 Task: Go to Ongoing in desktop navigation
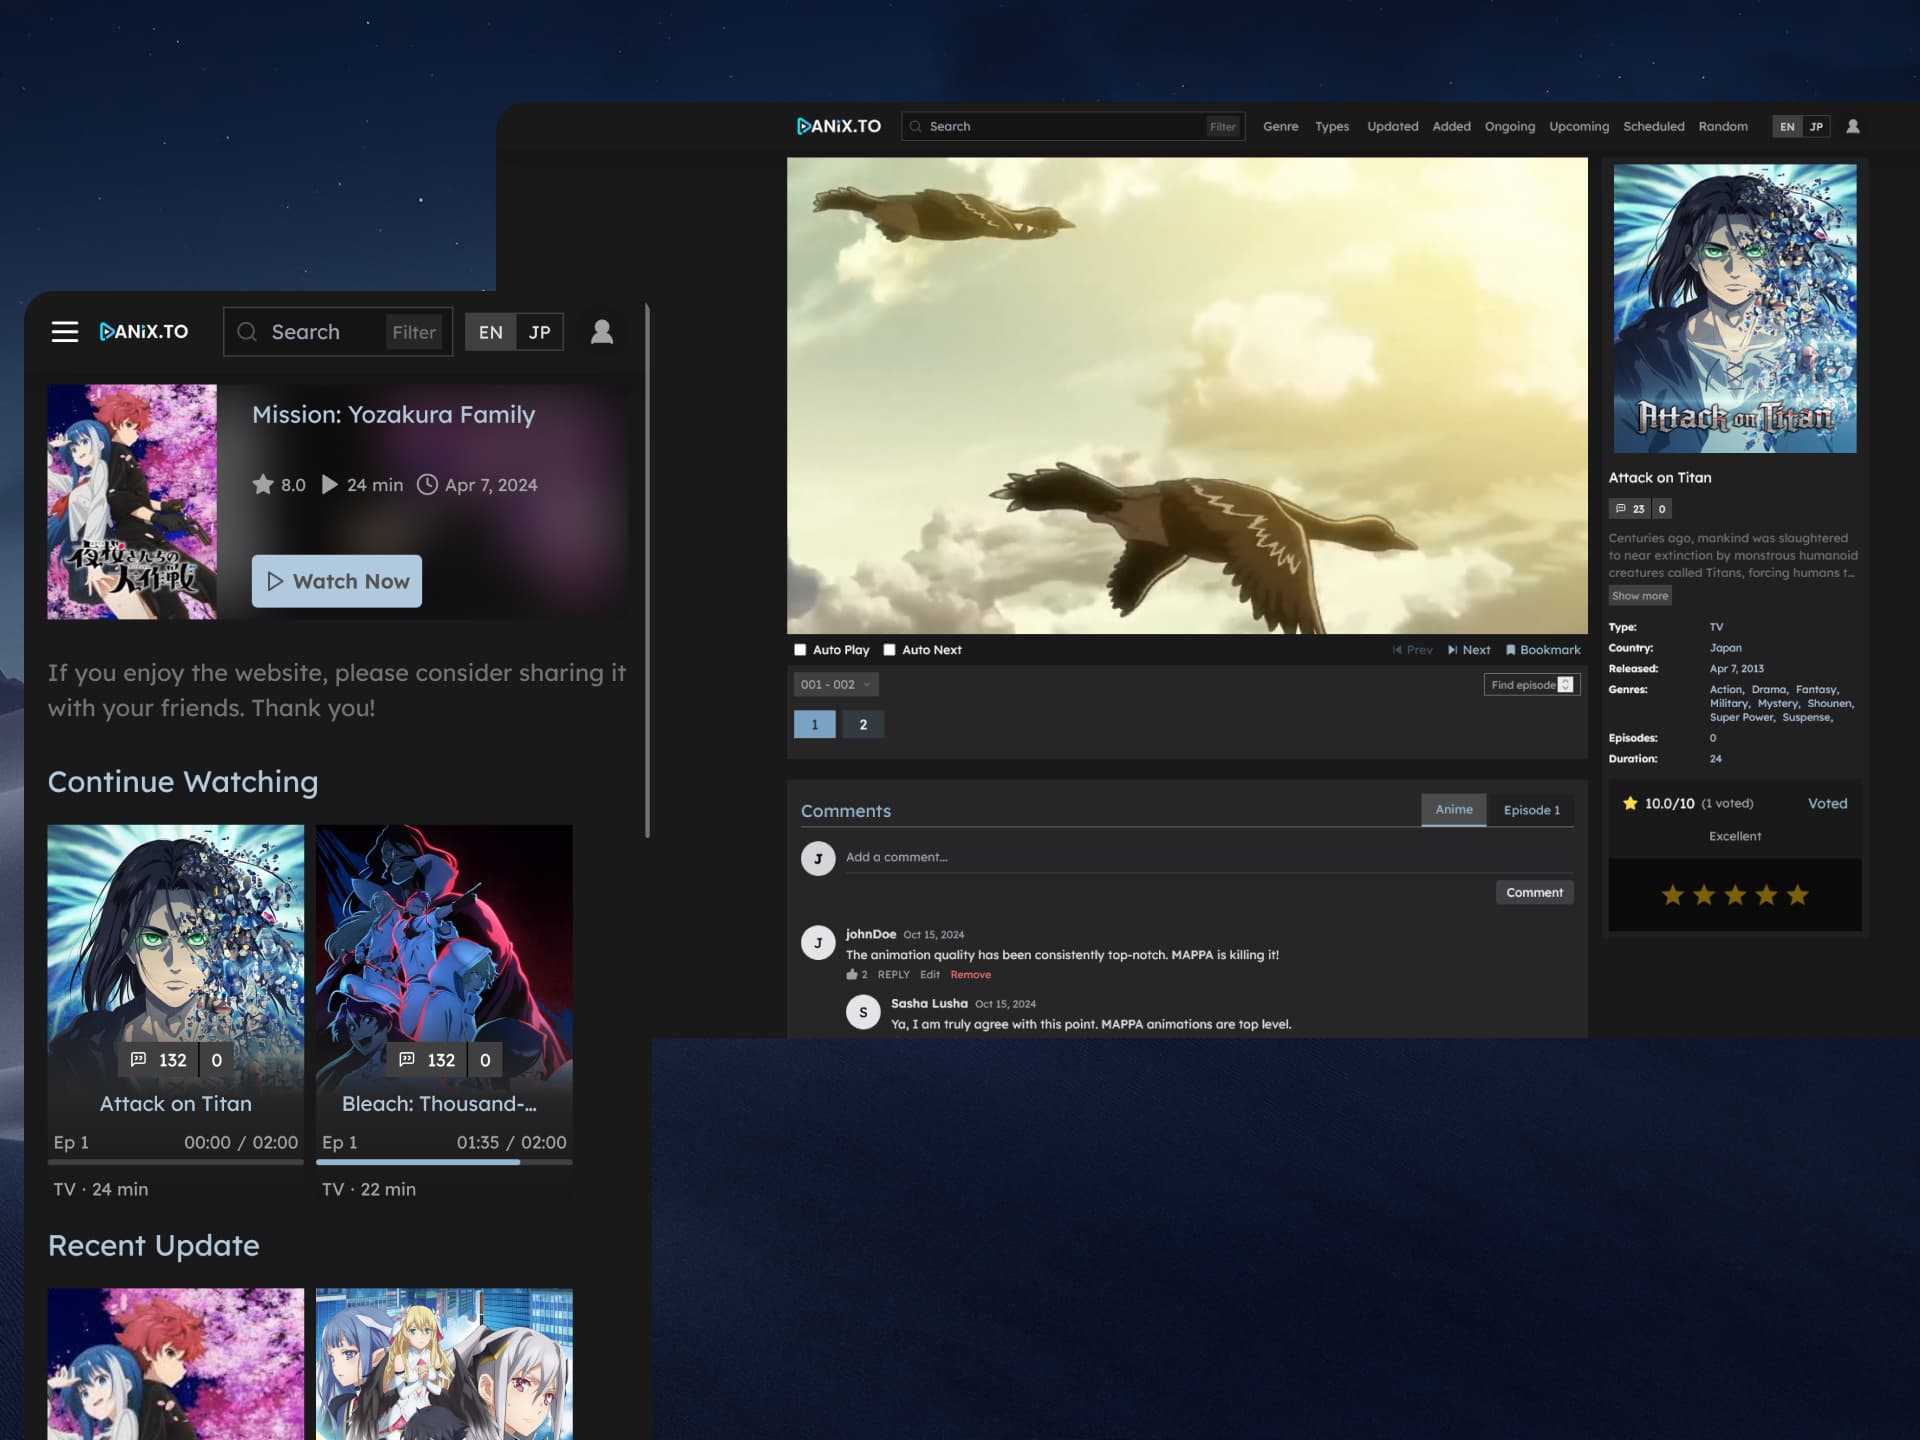[x=1509, y=127]
